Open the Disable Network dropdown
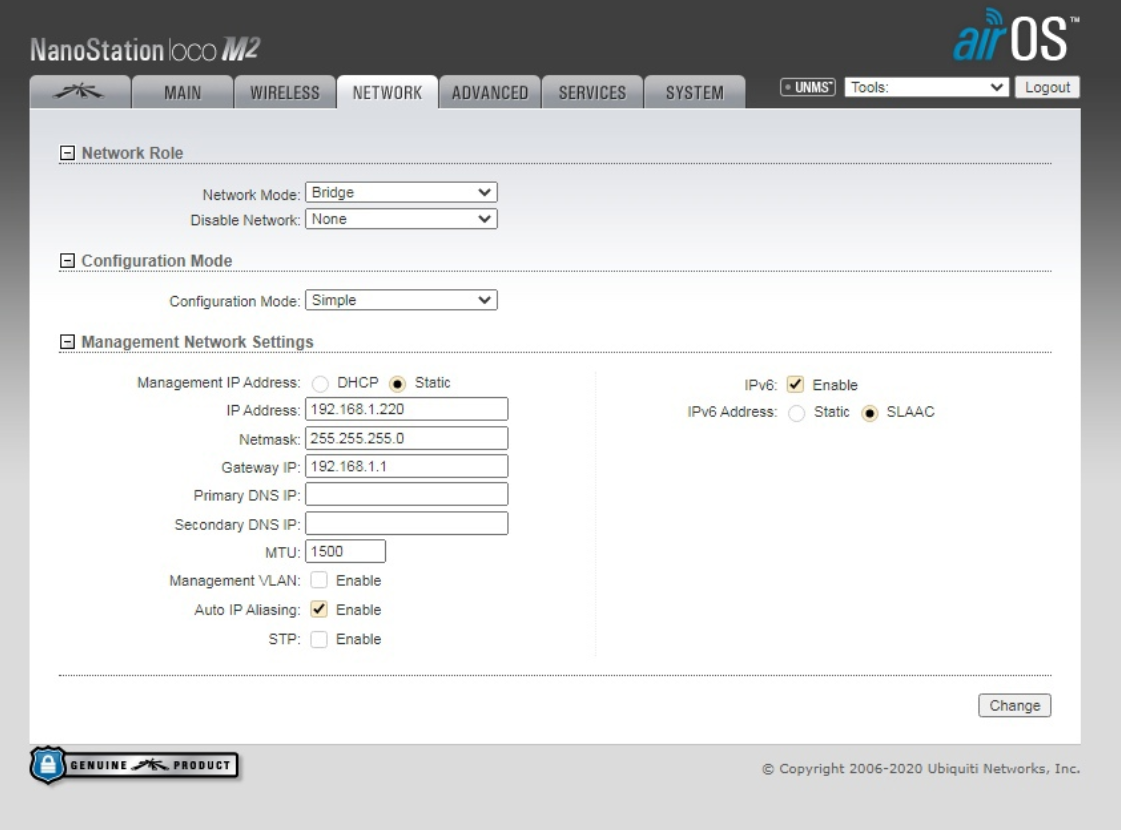The height and width of the screenshot is (830, 1121). [400, 219]
